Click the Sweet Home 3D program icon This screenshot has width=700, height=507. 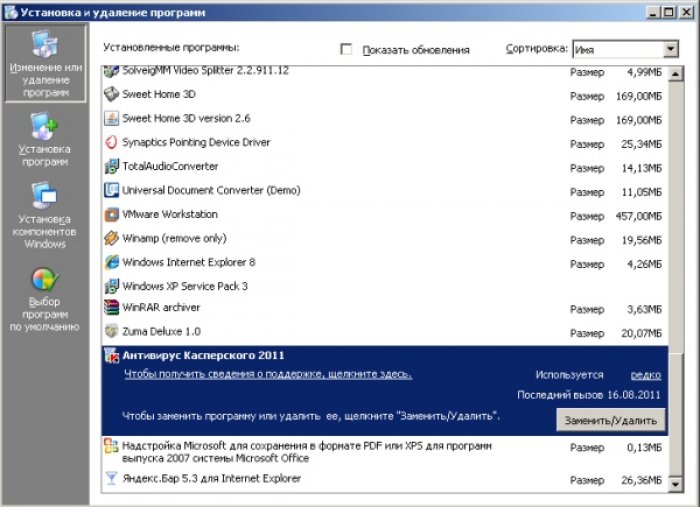tap(111, 94)
